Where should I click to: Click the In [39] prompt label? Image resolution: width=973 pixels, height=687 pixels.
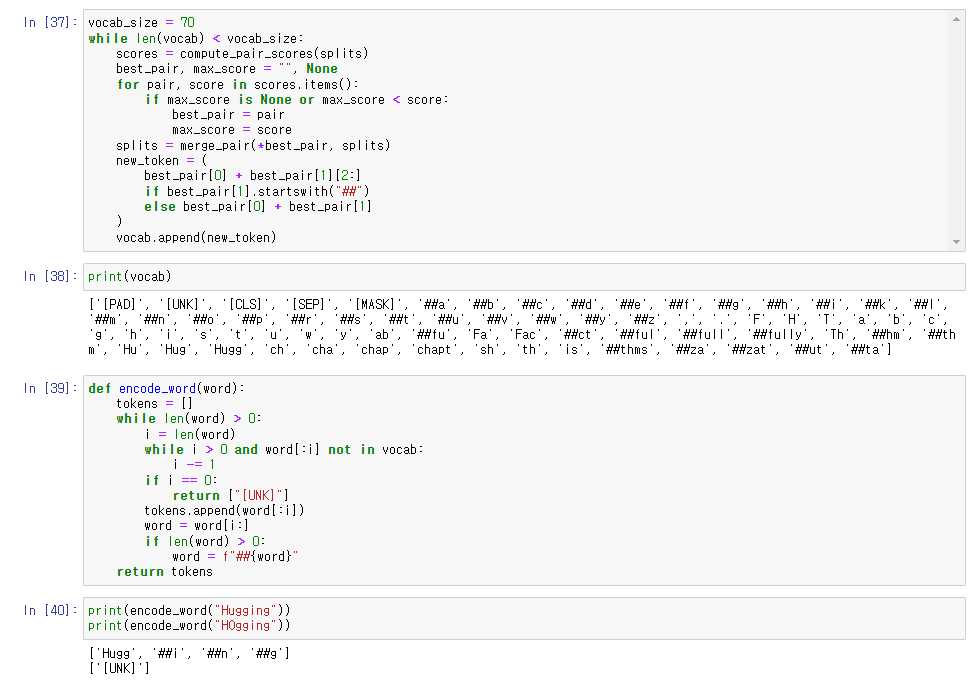(x=50, y=388)
